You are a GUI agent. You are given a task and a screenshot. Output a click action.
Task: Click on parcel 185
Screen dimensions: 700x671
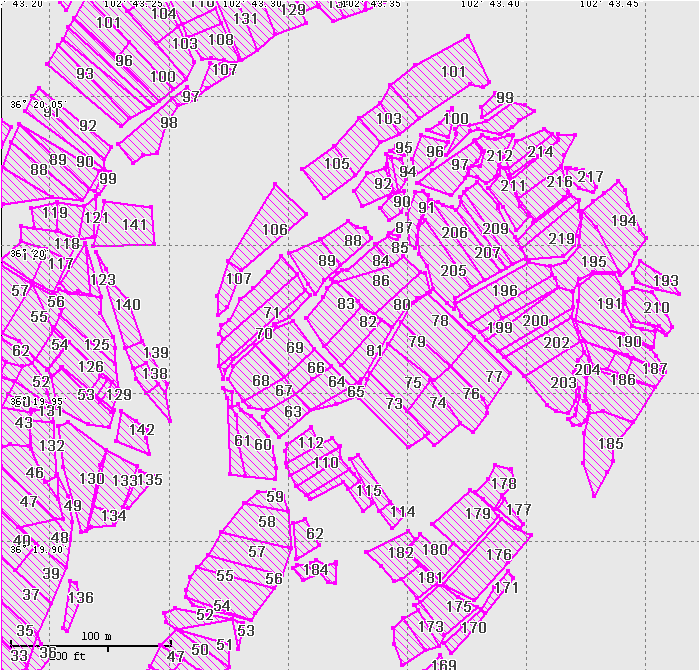[608, 445]
